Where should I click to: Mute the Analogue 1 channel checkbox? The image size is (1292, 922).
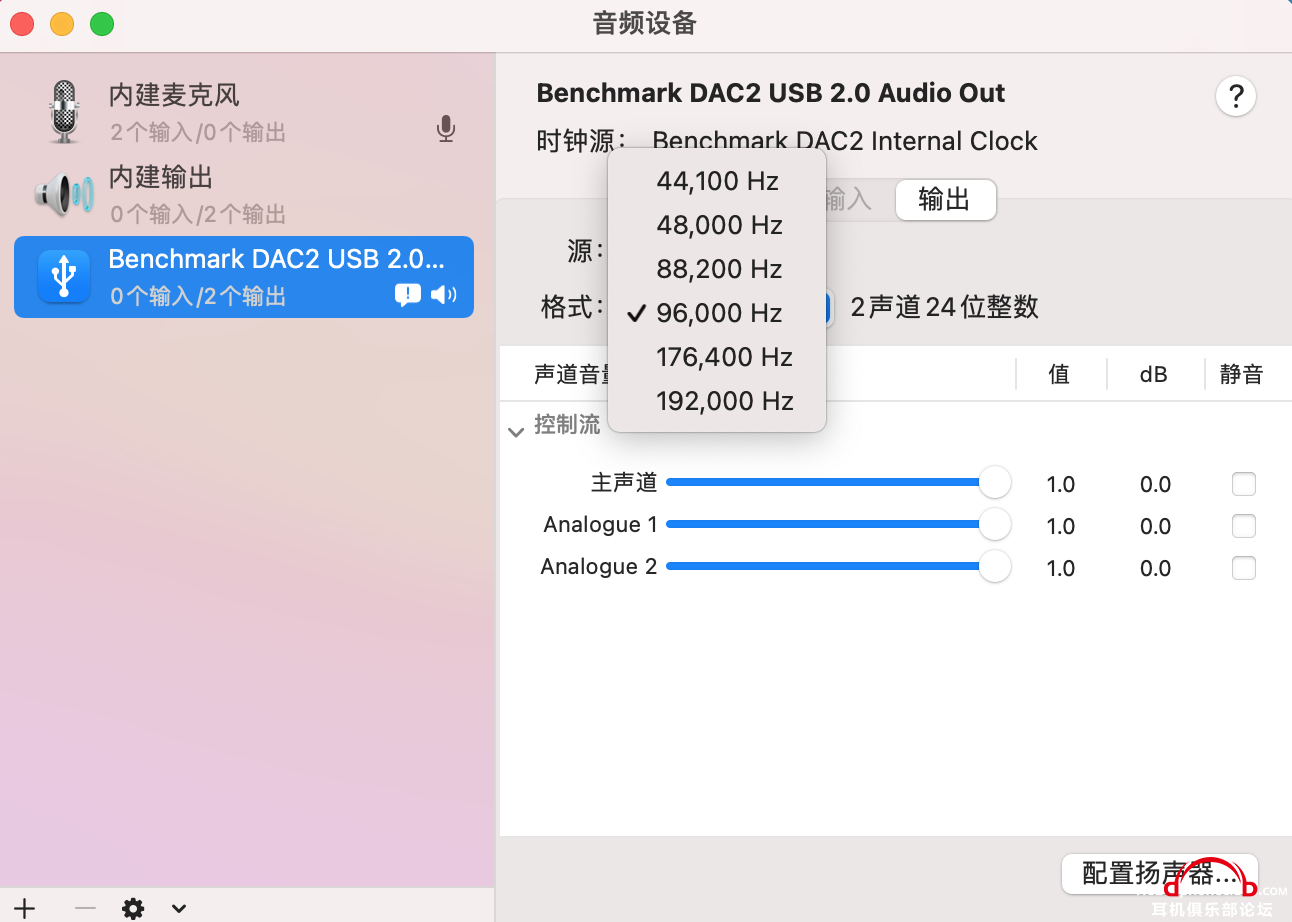[x=1244, y=526]
